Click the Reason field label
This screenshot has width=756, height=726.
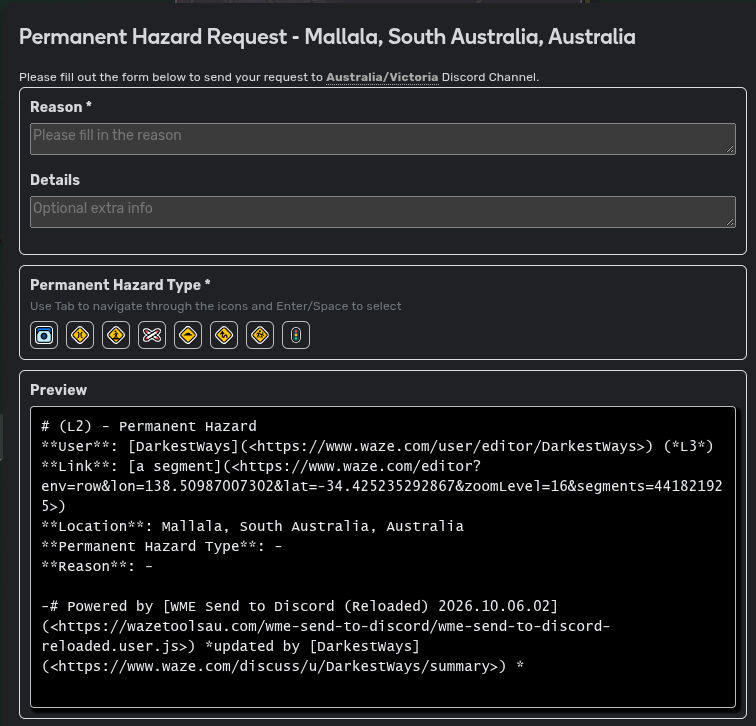(x=61, y=107)
